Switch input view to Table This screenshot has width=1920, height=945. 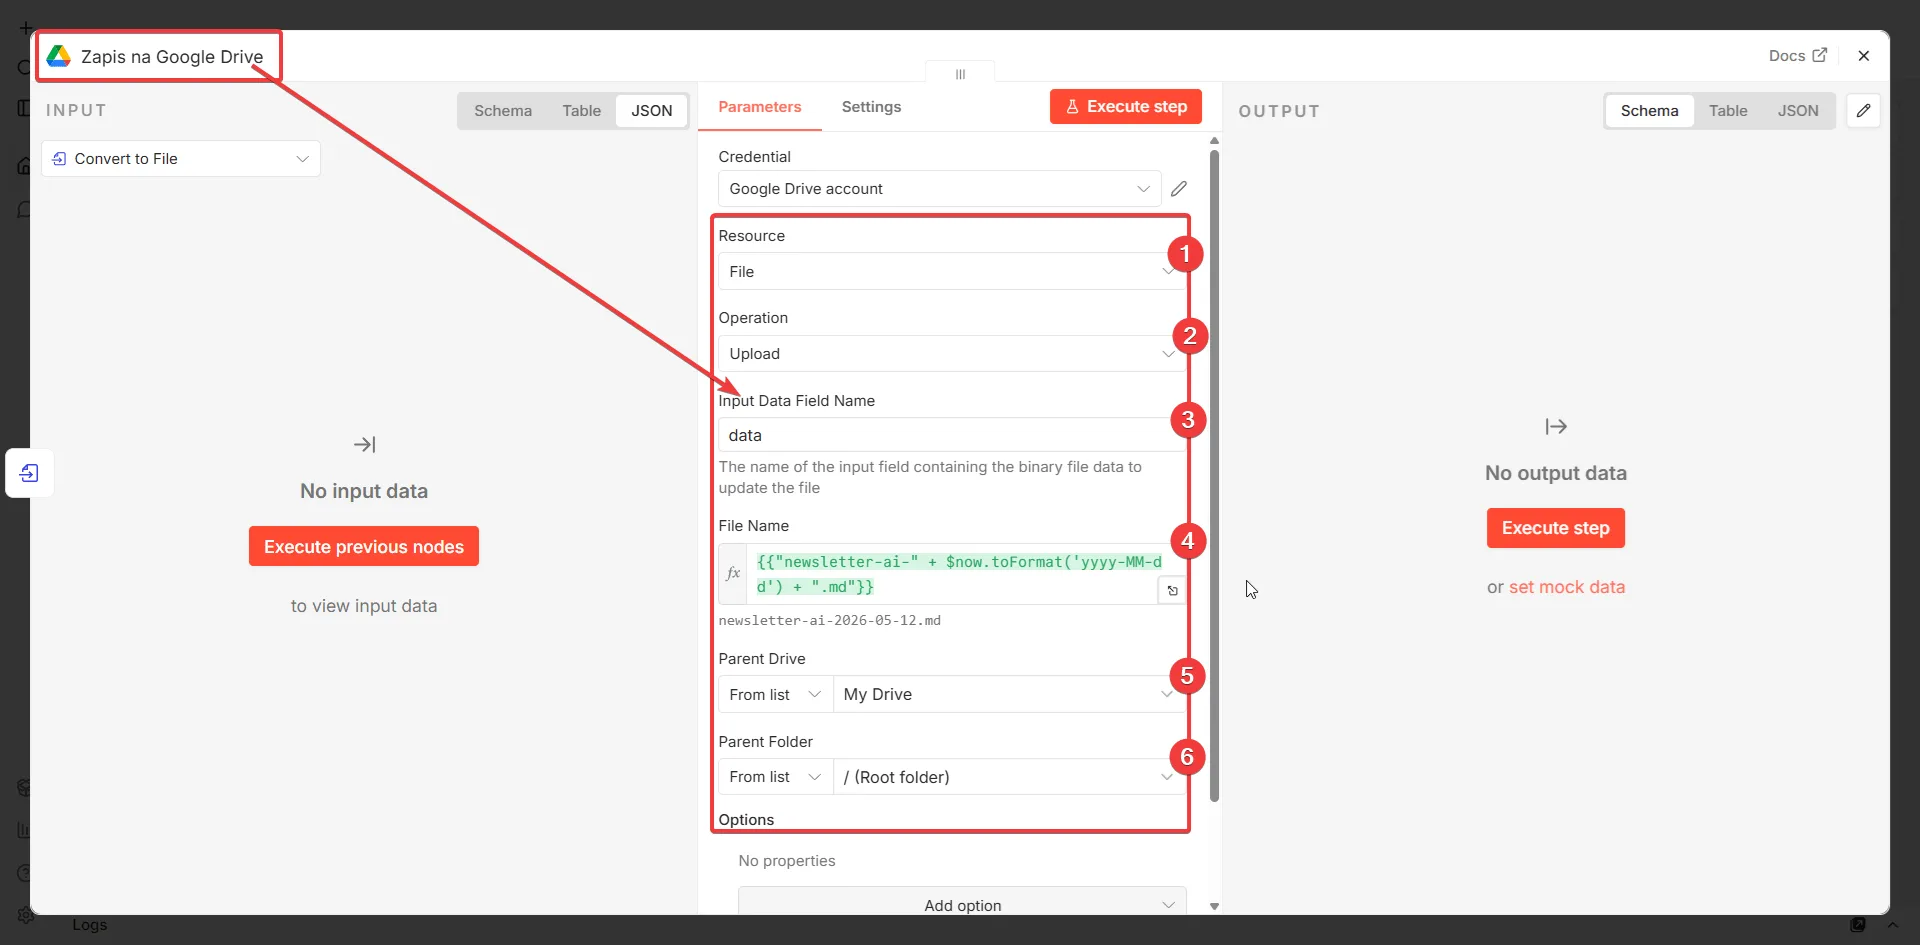[581, 111]
